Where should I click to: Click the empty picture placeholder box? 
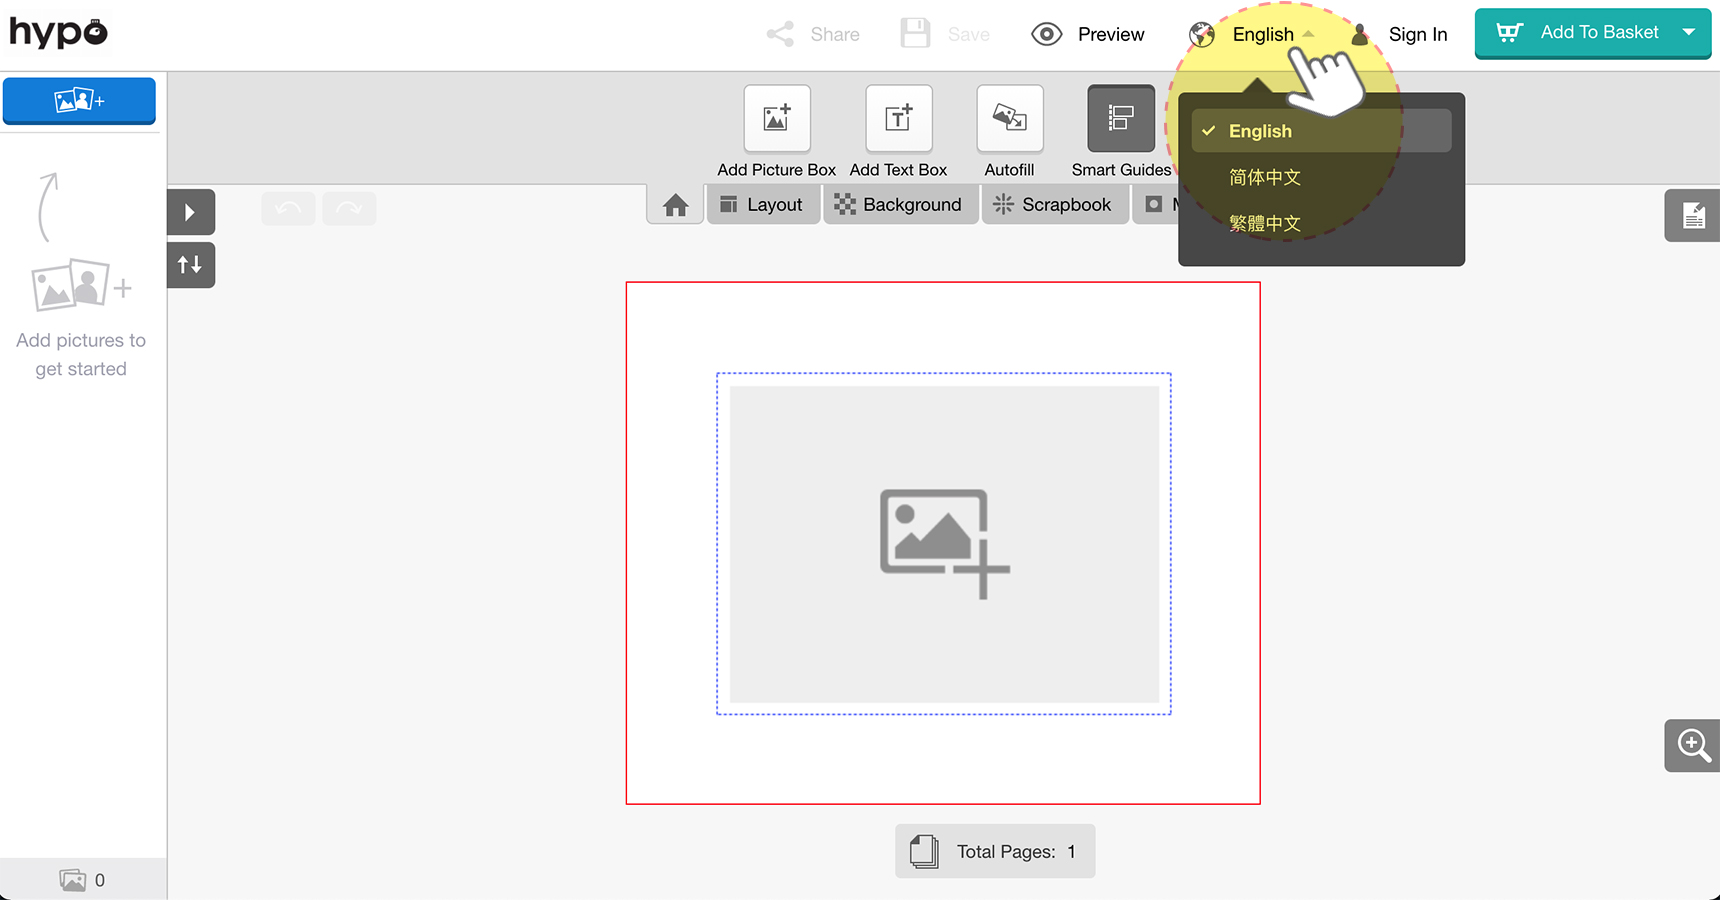943,544
